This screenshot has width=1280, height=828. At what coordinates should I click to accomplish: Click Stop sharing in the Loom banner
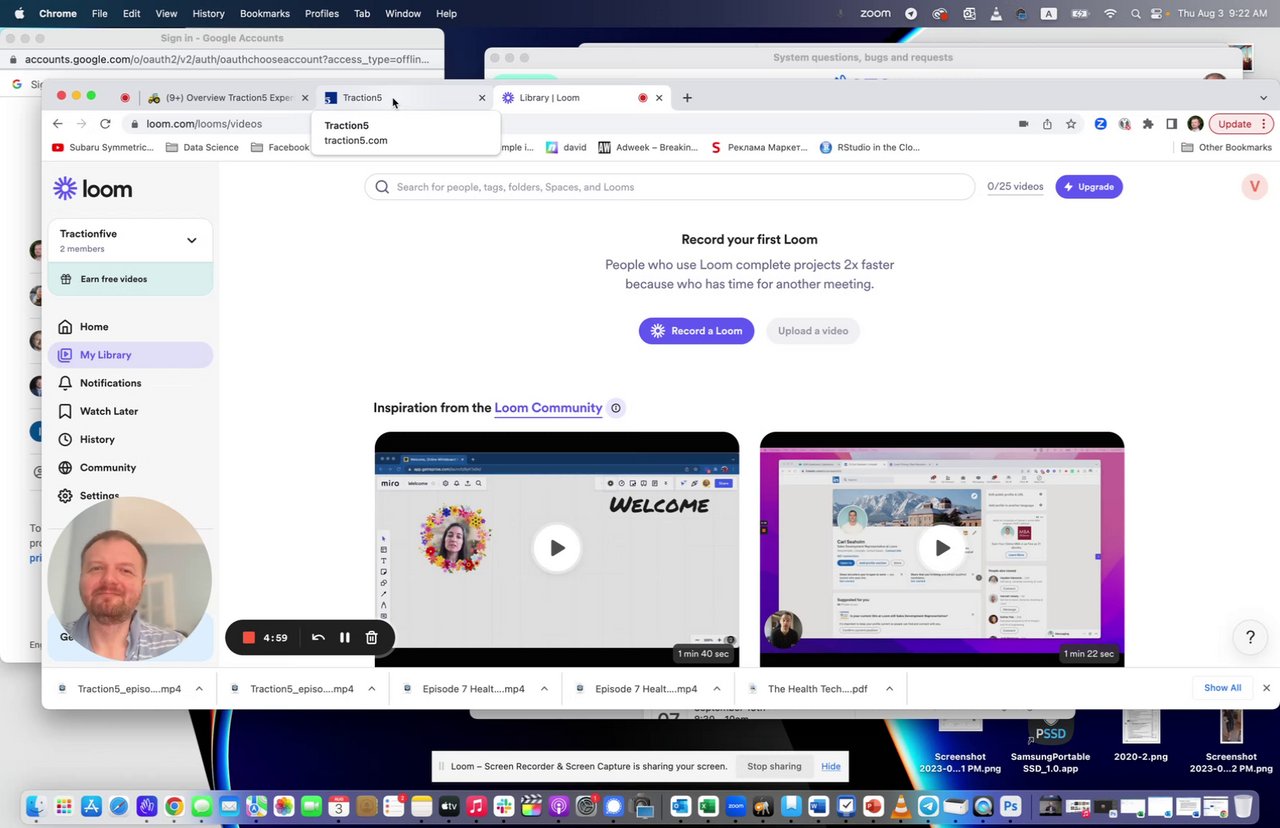(774, 766)
